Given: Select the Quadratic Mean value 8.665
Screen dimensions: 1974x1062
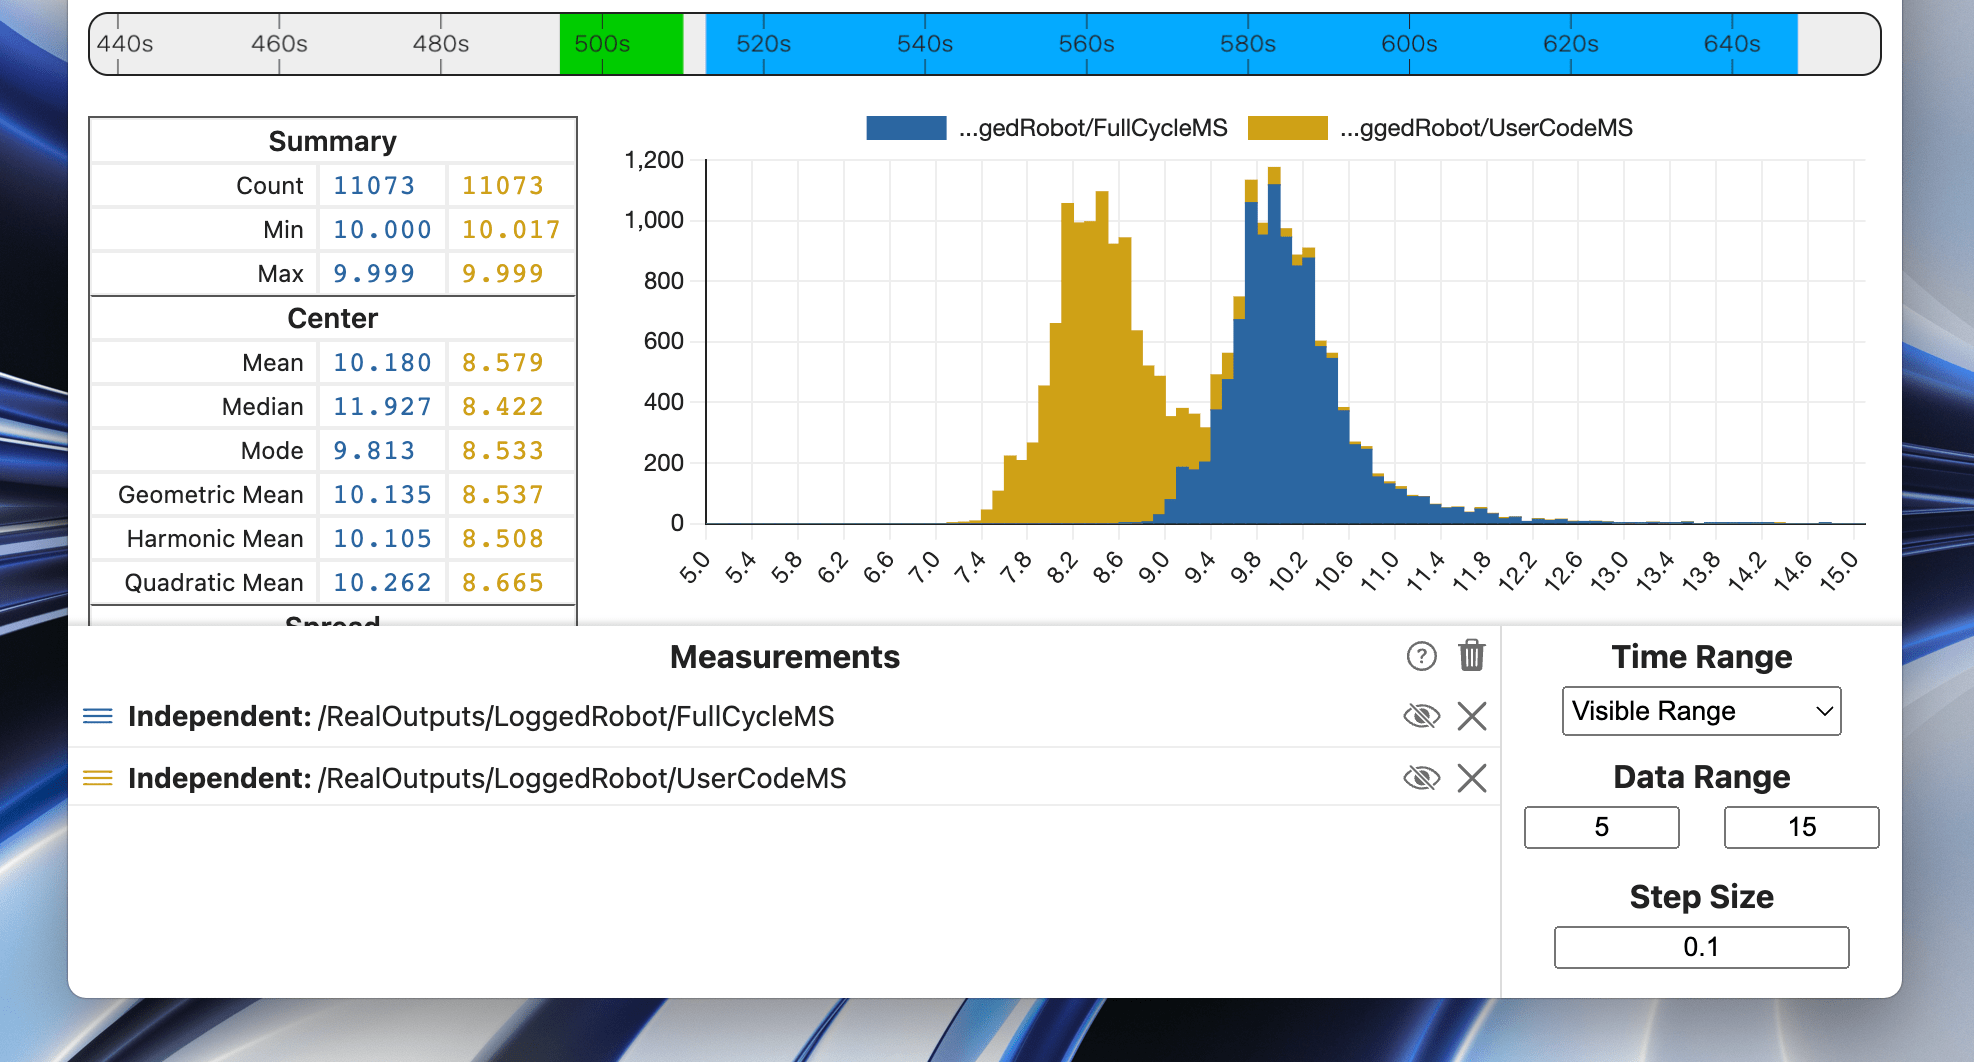Looking at the screenshot, I should pyautogui.click(x=503, y=582).
